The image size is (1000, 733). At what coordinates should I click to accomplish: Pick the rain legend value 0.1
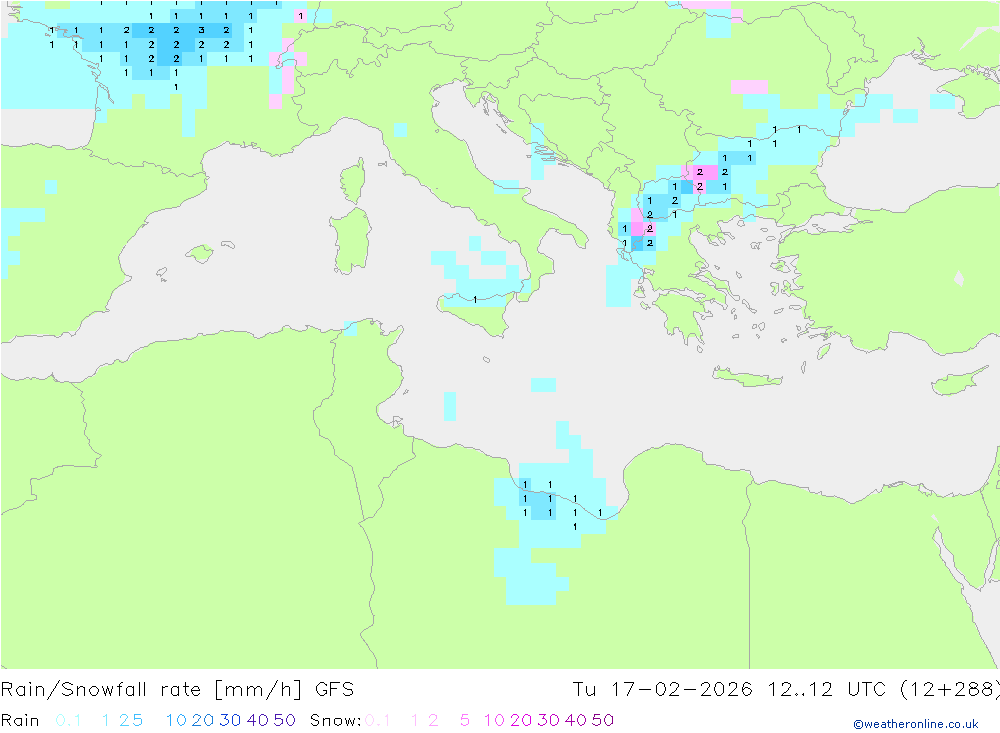[68, 720]
